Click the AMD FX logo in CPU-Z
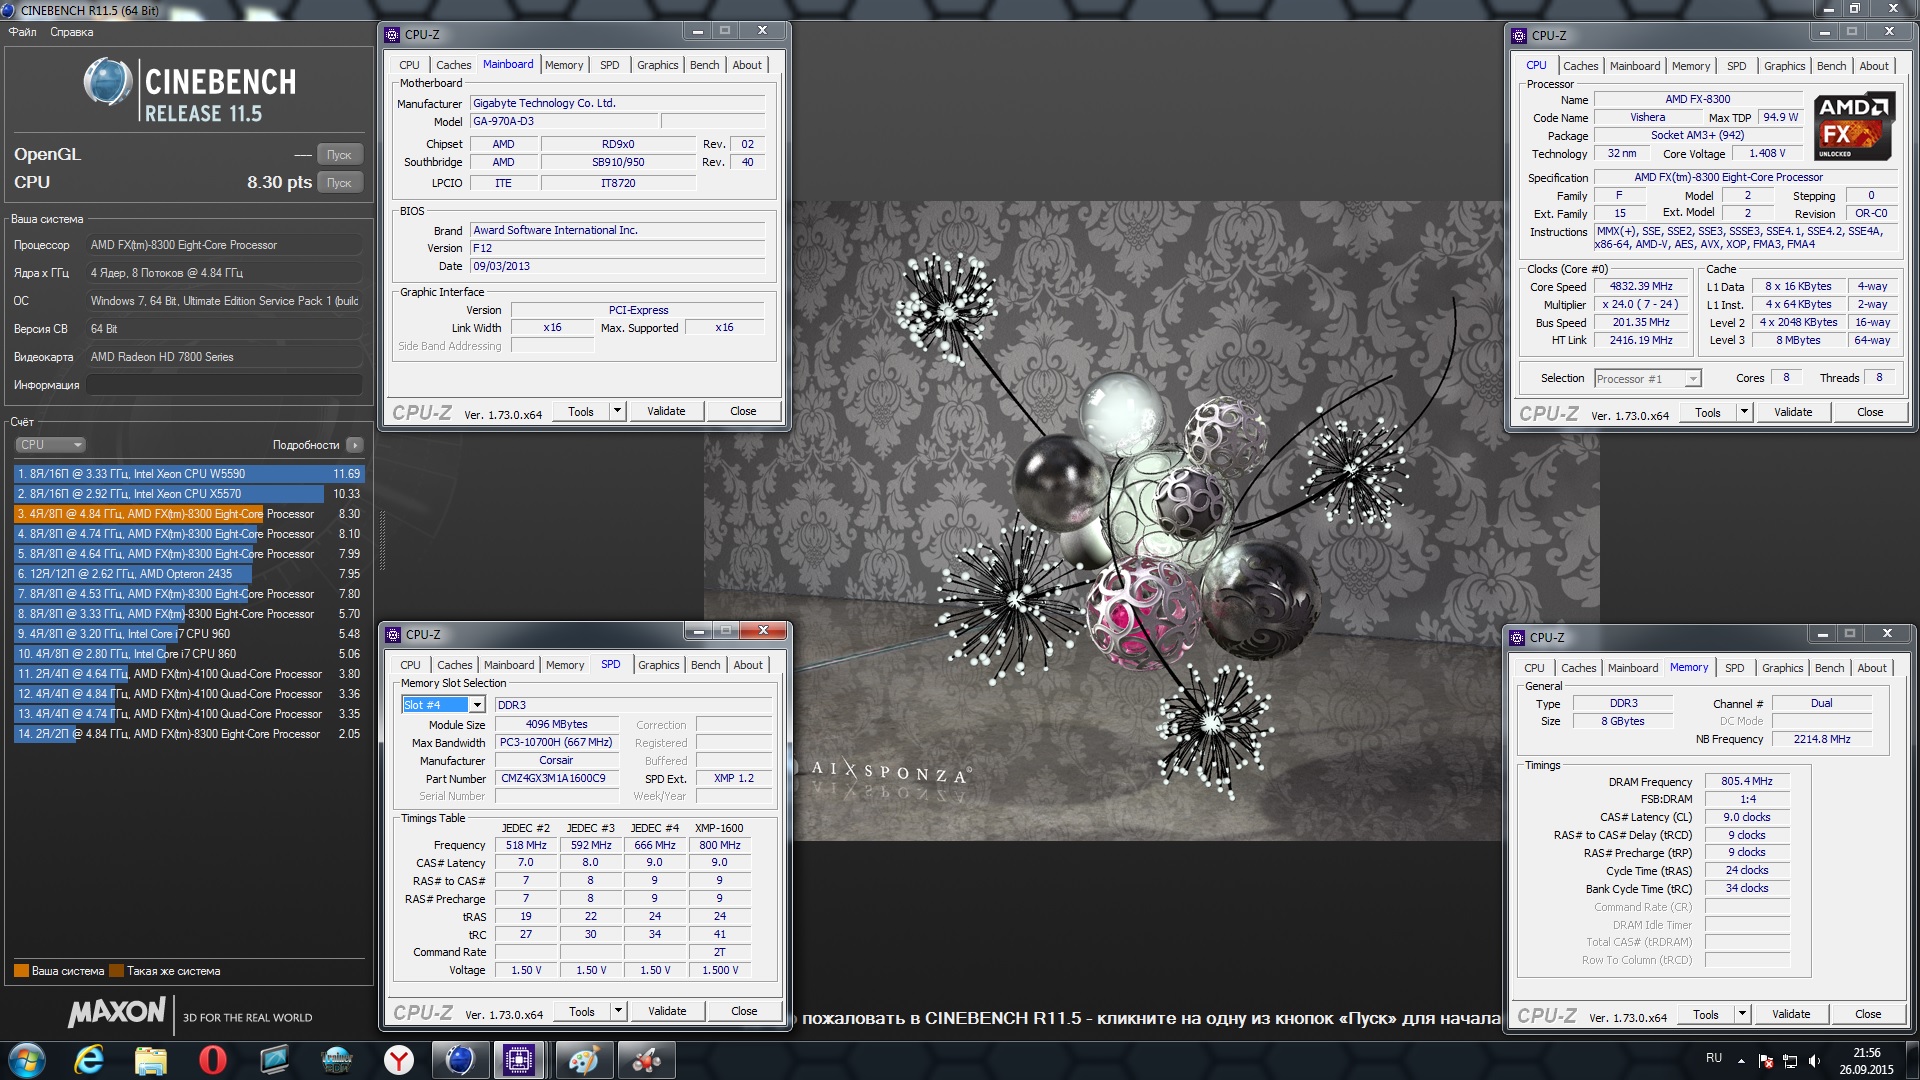1920x1080 pixels. [1854, 128]
